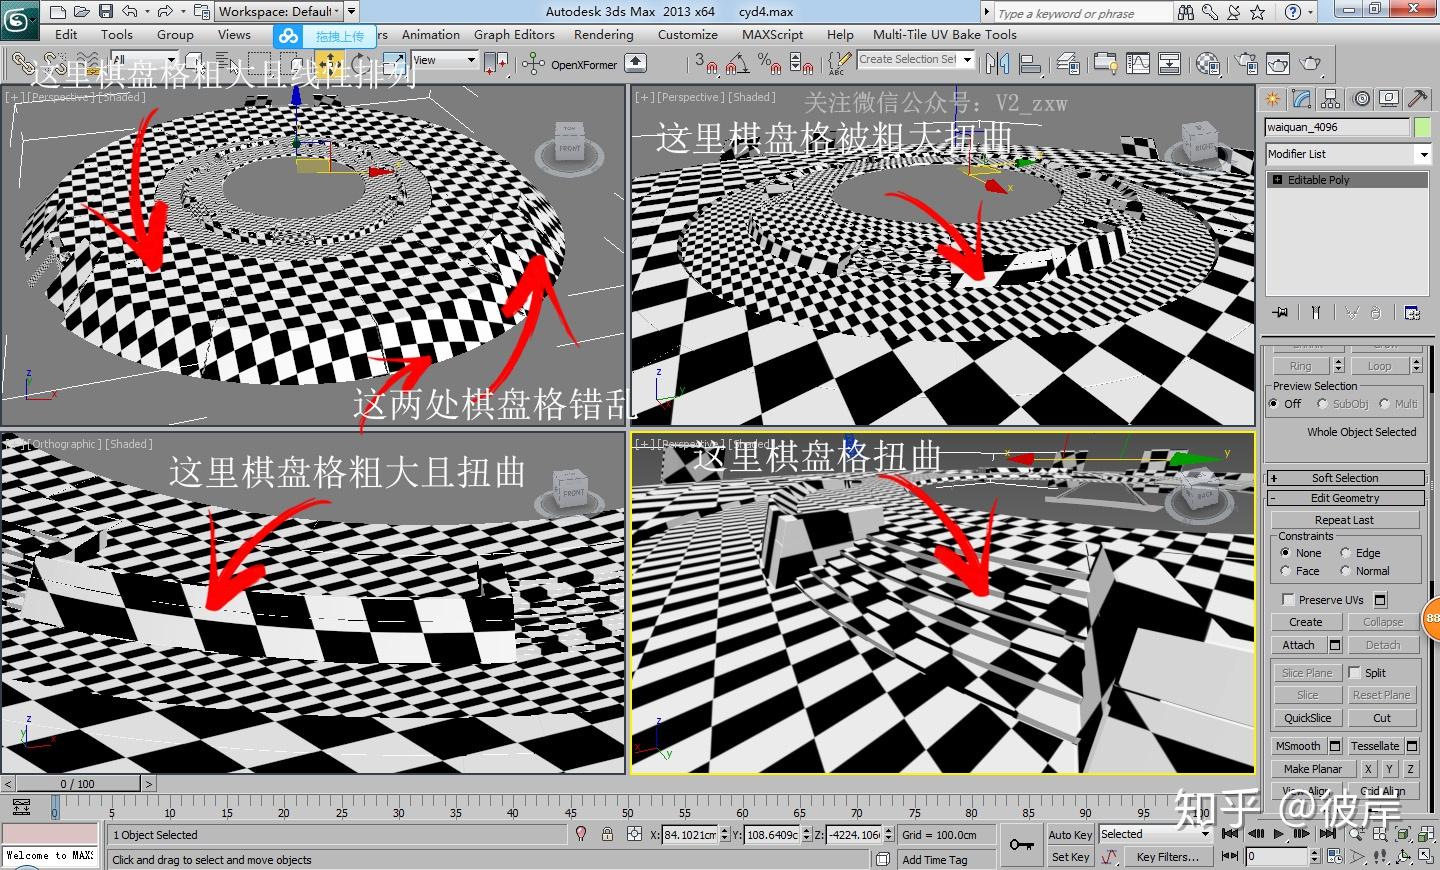Open Named Selection Sets editor icon
Screen dimensions: 1440x870
click(837, 64)
